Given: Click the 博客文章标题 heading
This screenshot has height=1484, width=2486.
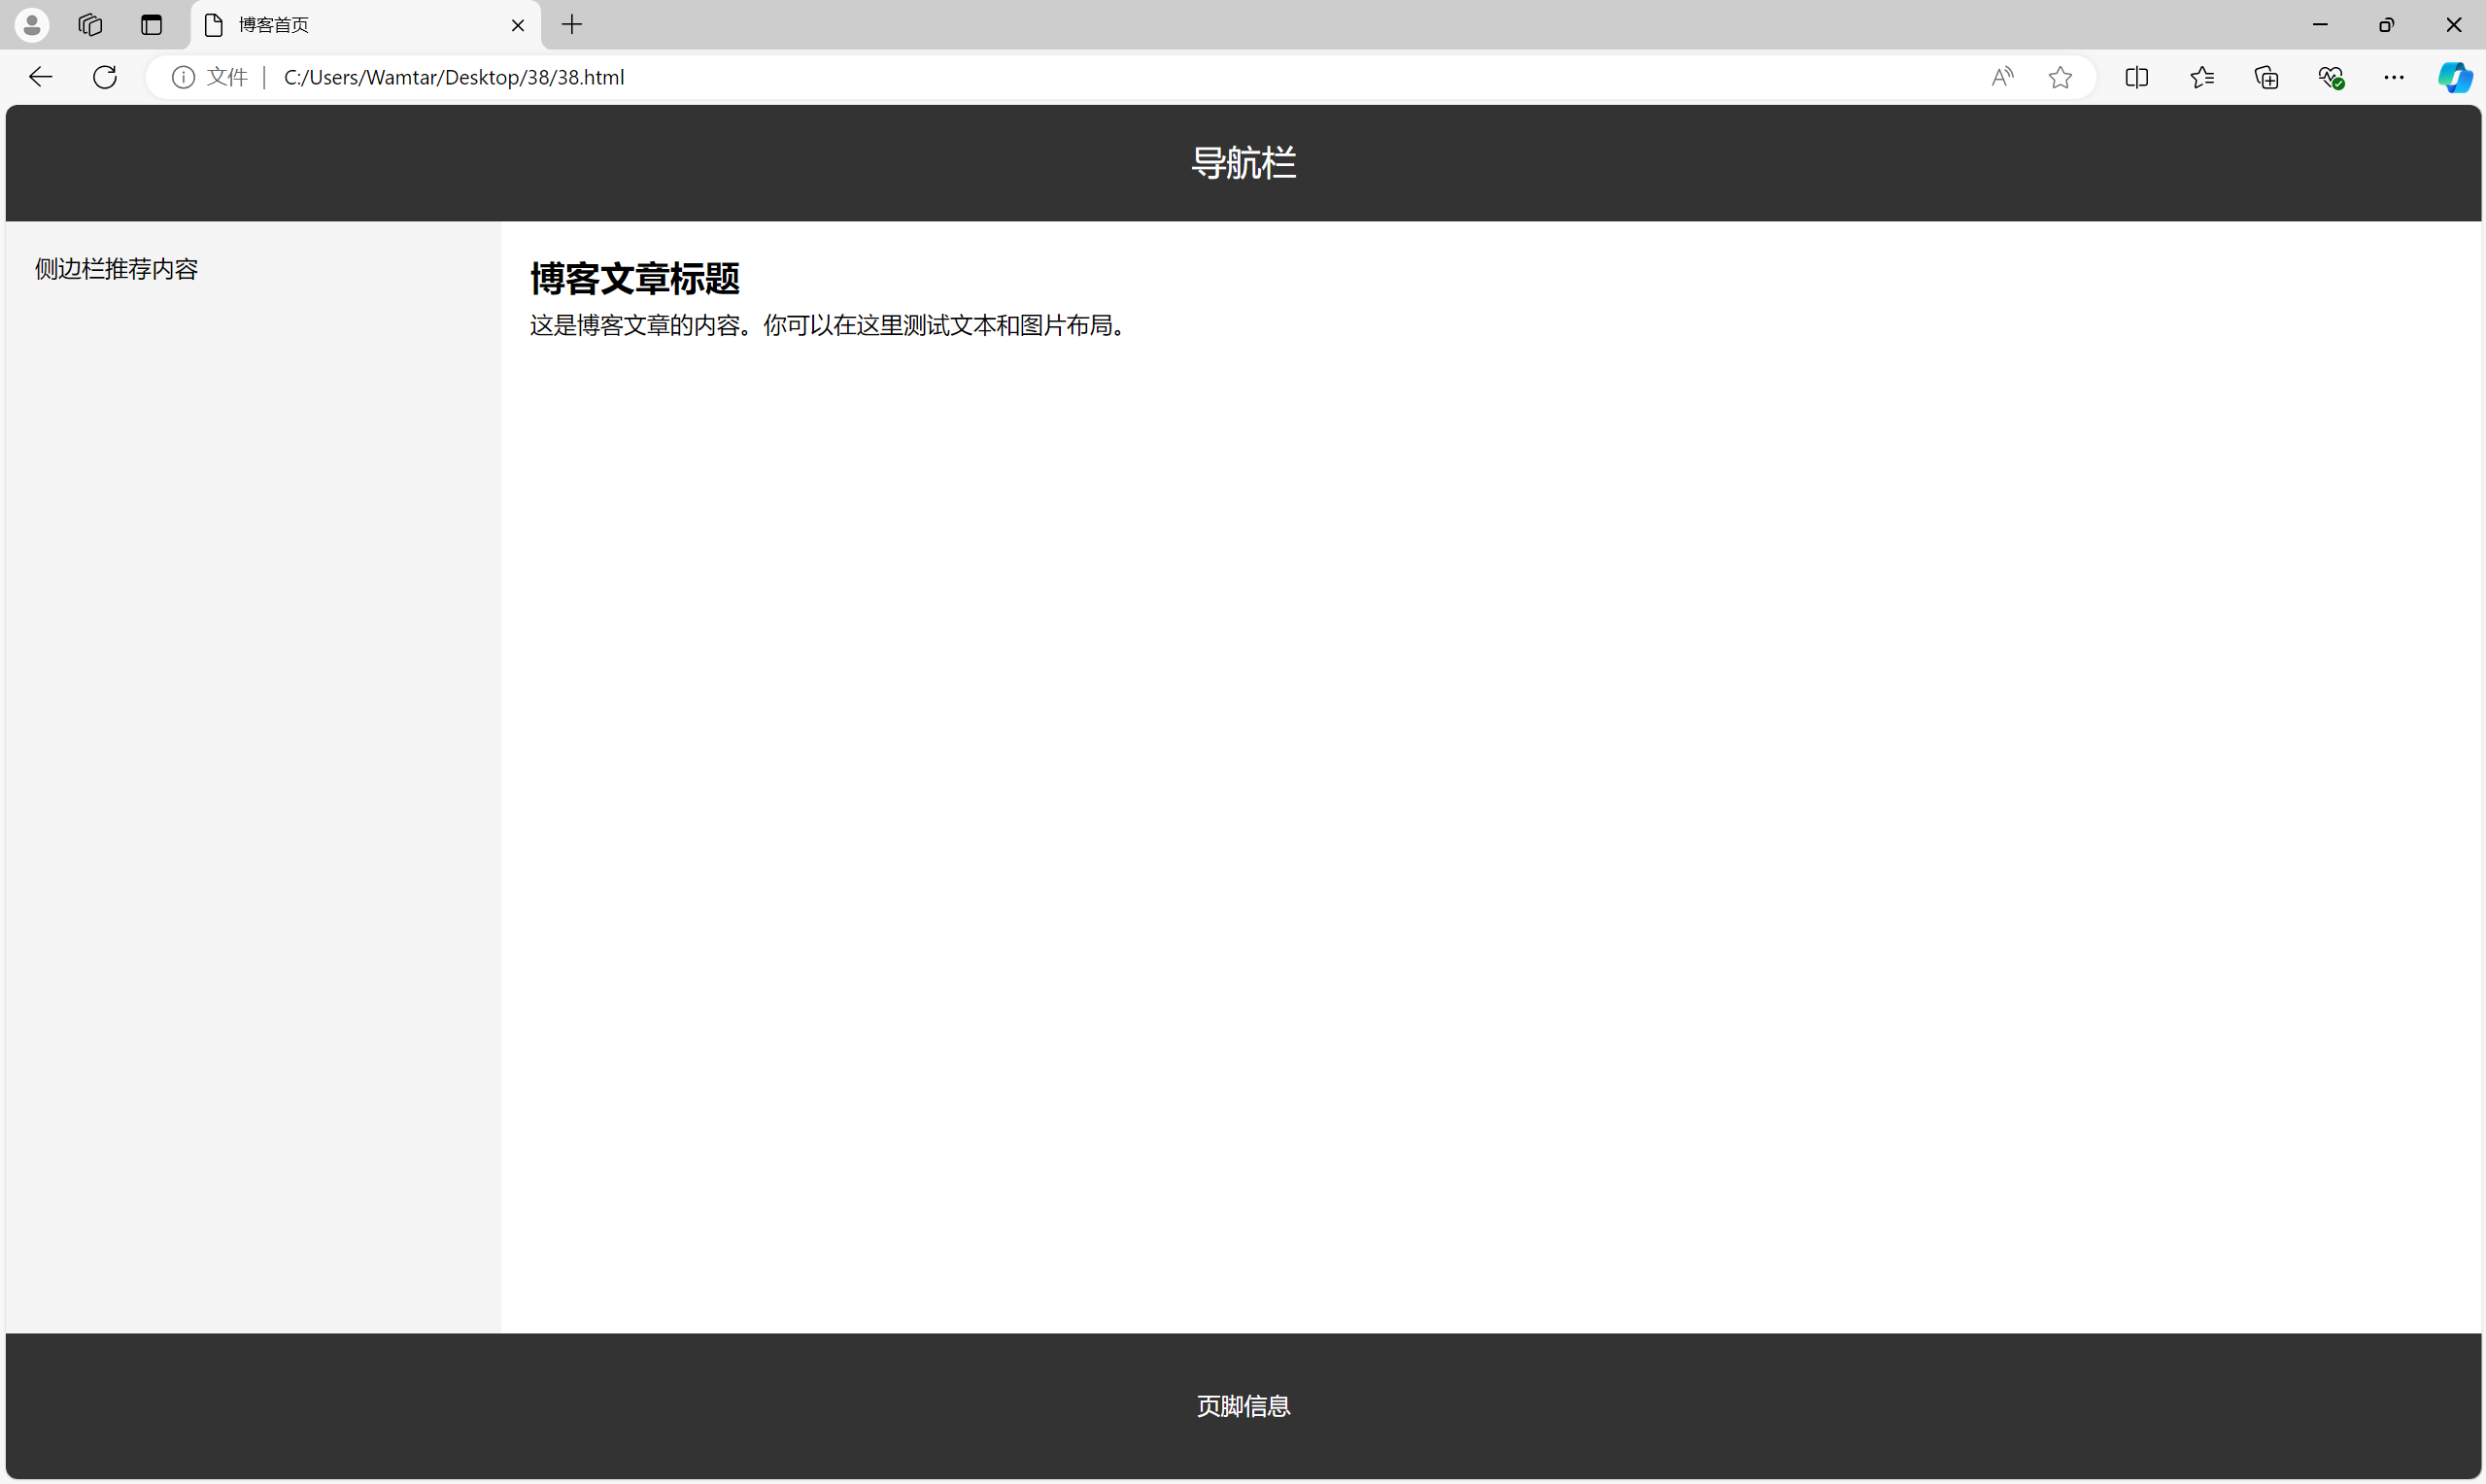Looking at the screenshot, I should 635,279.
